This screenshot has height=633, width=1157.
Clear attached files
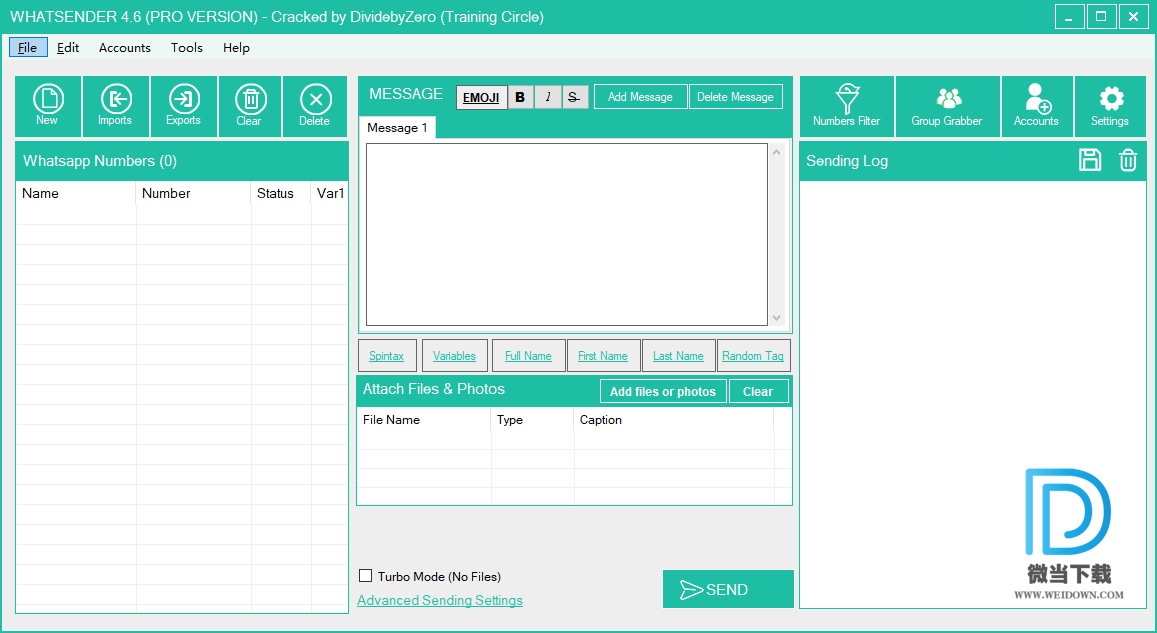click(758, 392)
